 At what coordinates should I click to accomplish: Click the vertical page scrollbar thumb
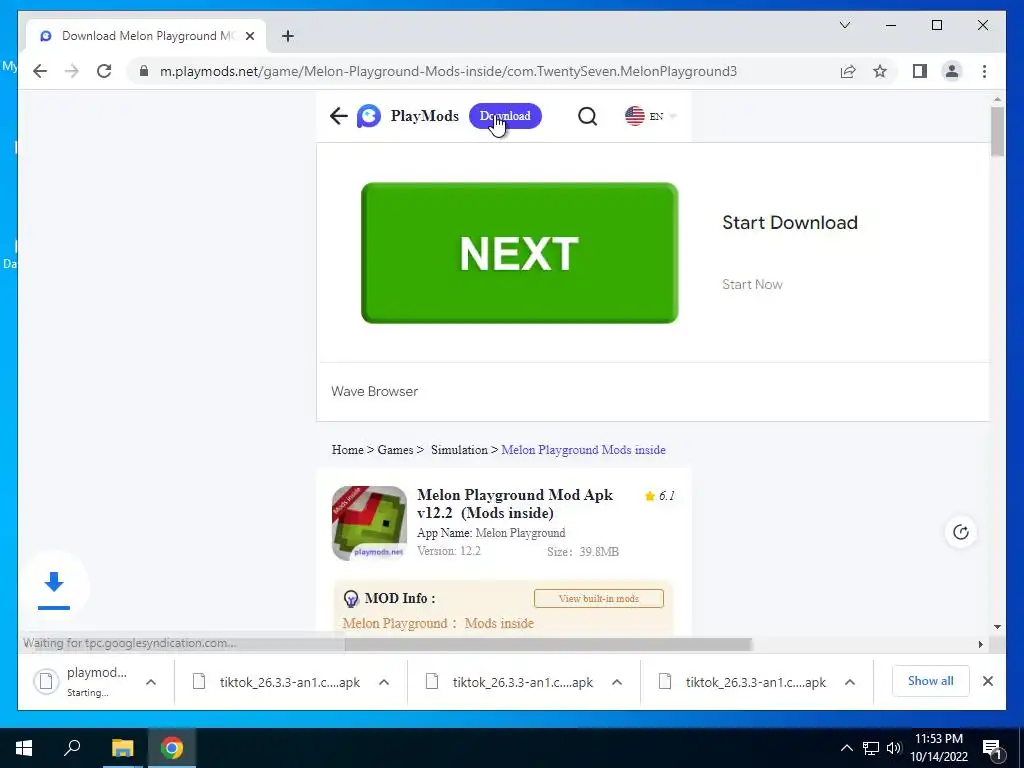(x=997, y=131)
